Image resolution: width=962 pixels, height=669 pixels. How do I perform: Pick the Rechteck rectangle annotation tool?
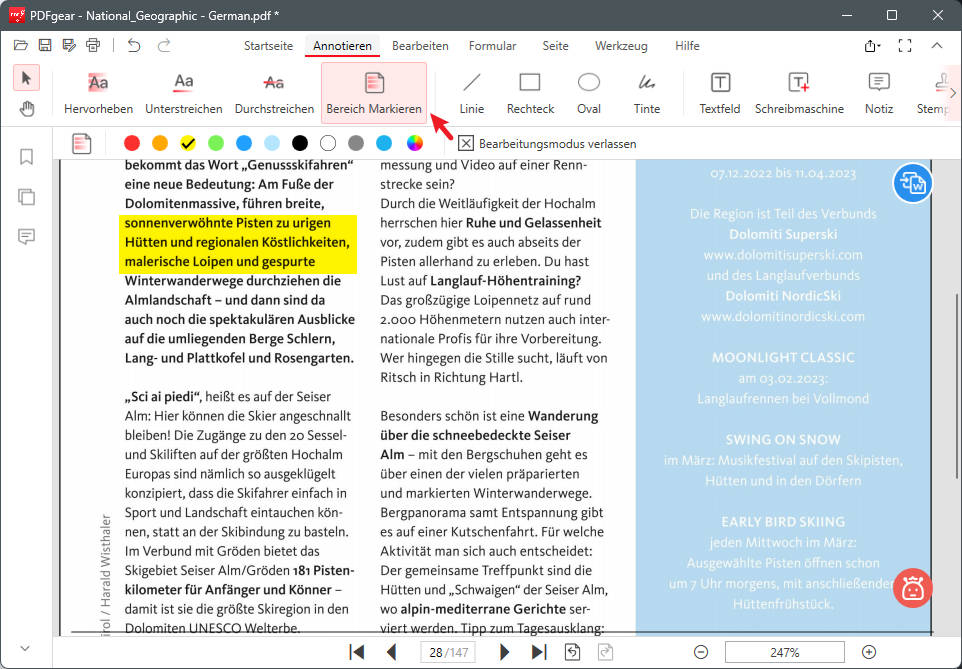point(529,91)
